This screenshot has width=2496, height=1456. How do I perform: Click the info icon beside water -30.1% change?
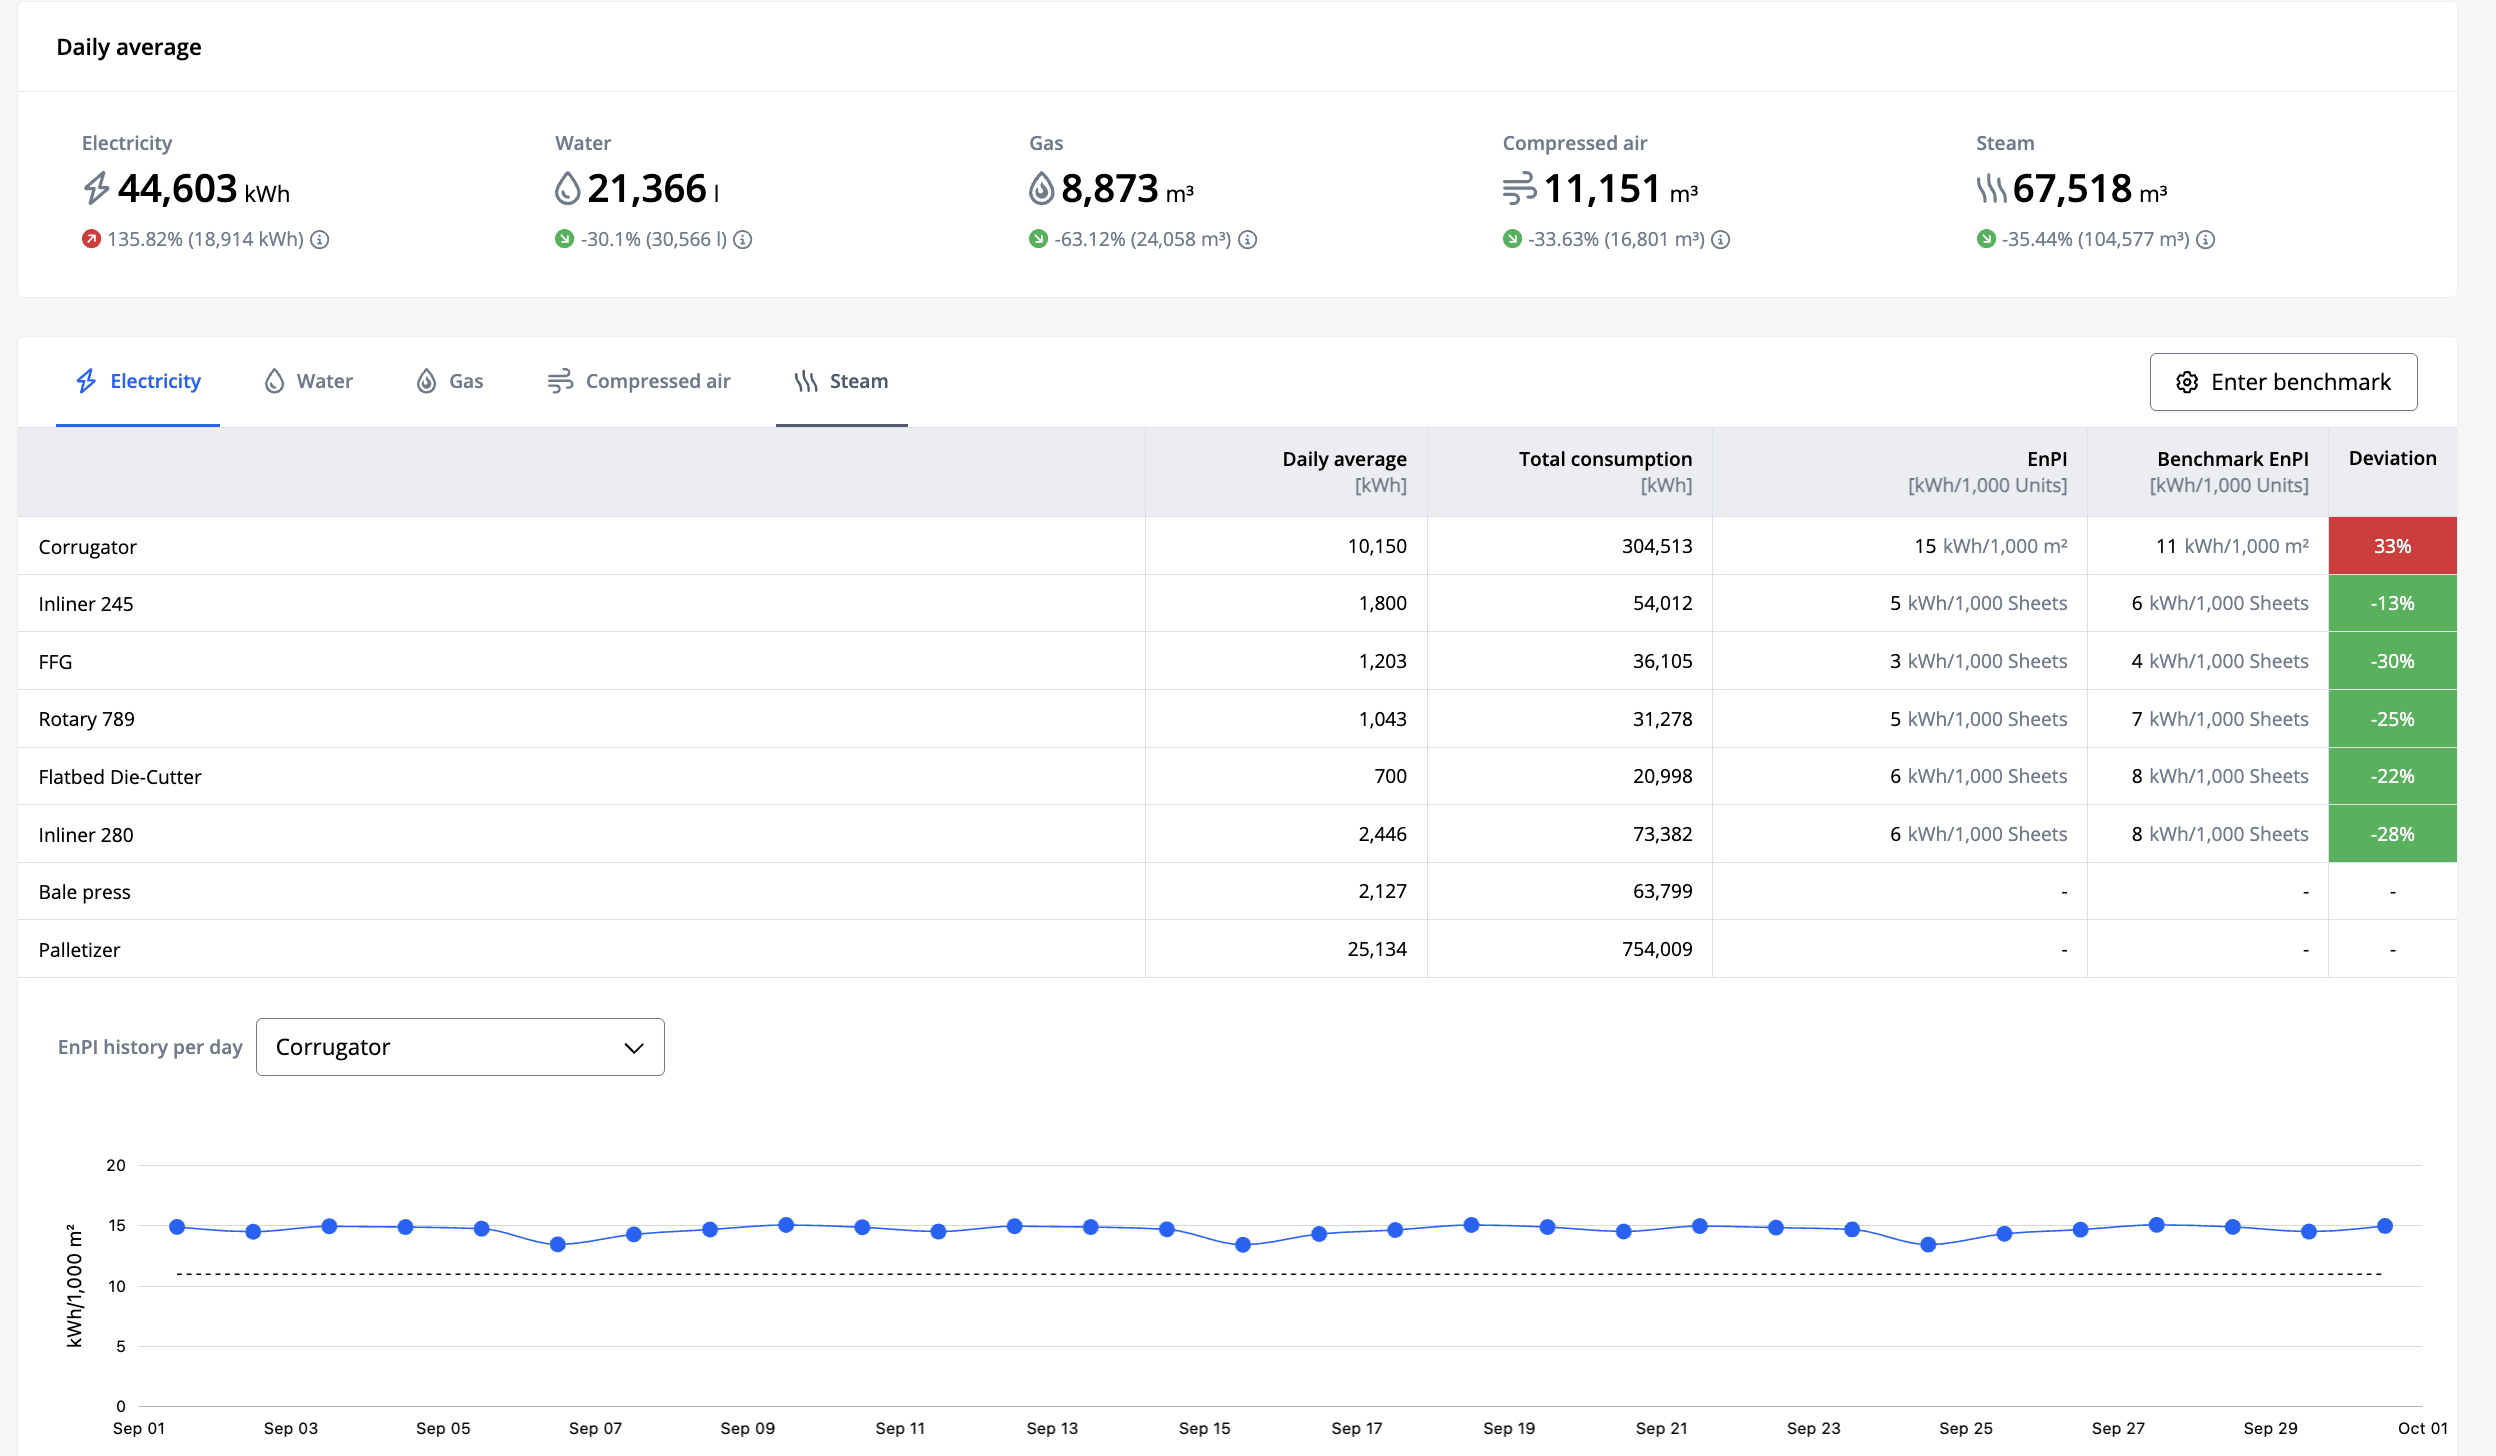point(743,240)
